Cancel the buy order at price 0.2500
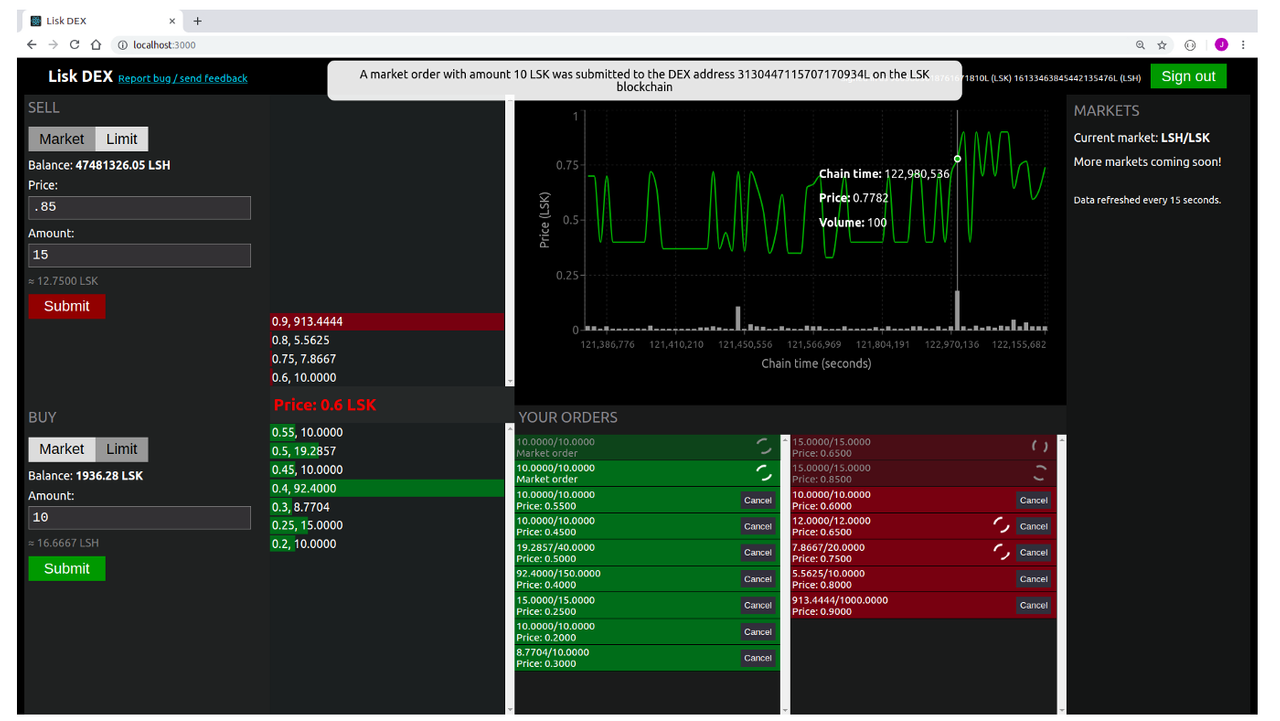1280x721 pixels. pos(758,605)
